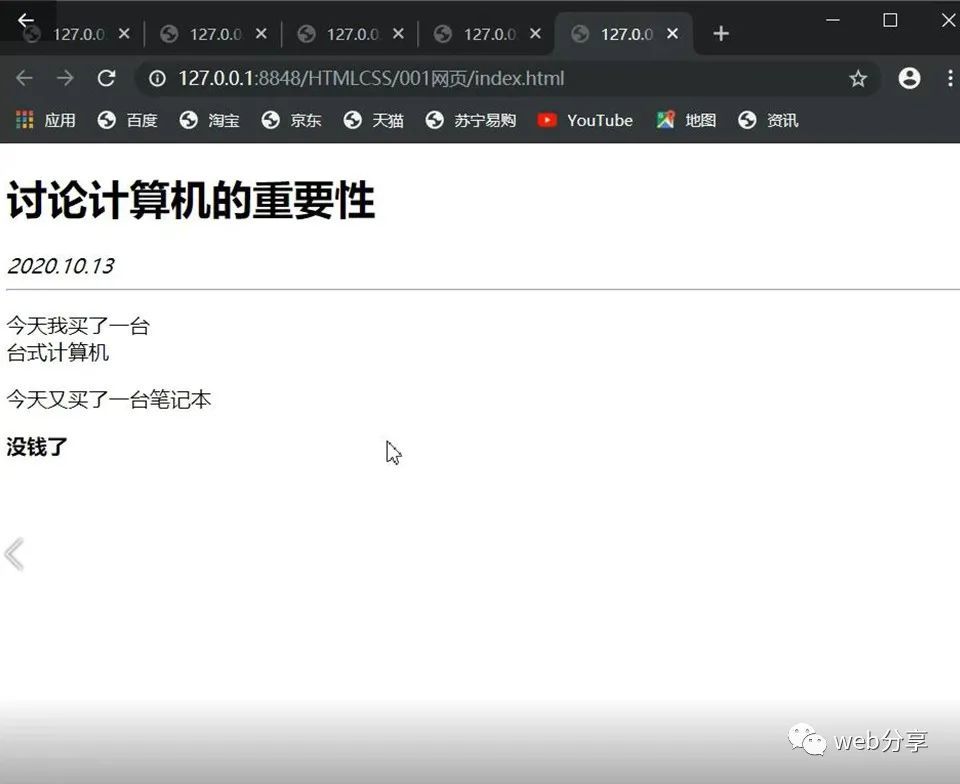This screenshot has height=784, width=960.
Task: Click the italic date 2020.10.13
Action: [x=60, y=266]
